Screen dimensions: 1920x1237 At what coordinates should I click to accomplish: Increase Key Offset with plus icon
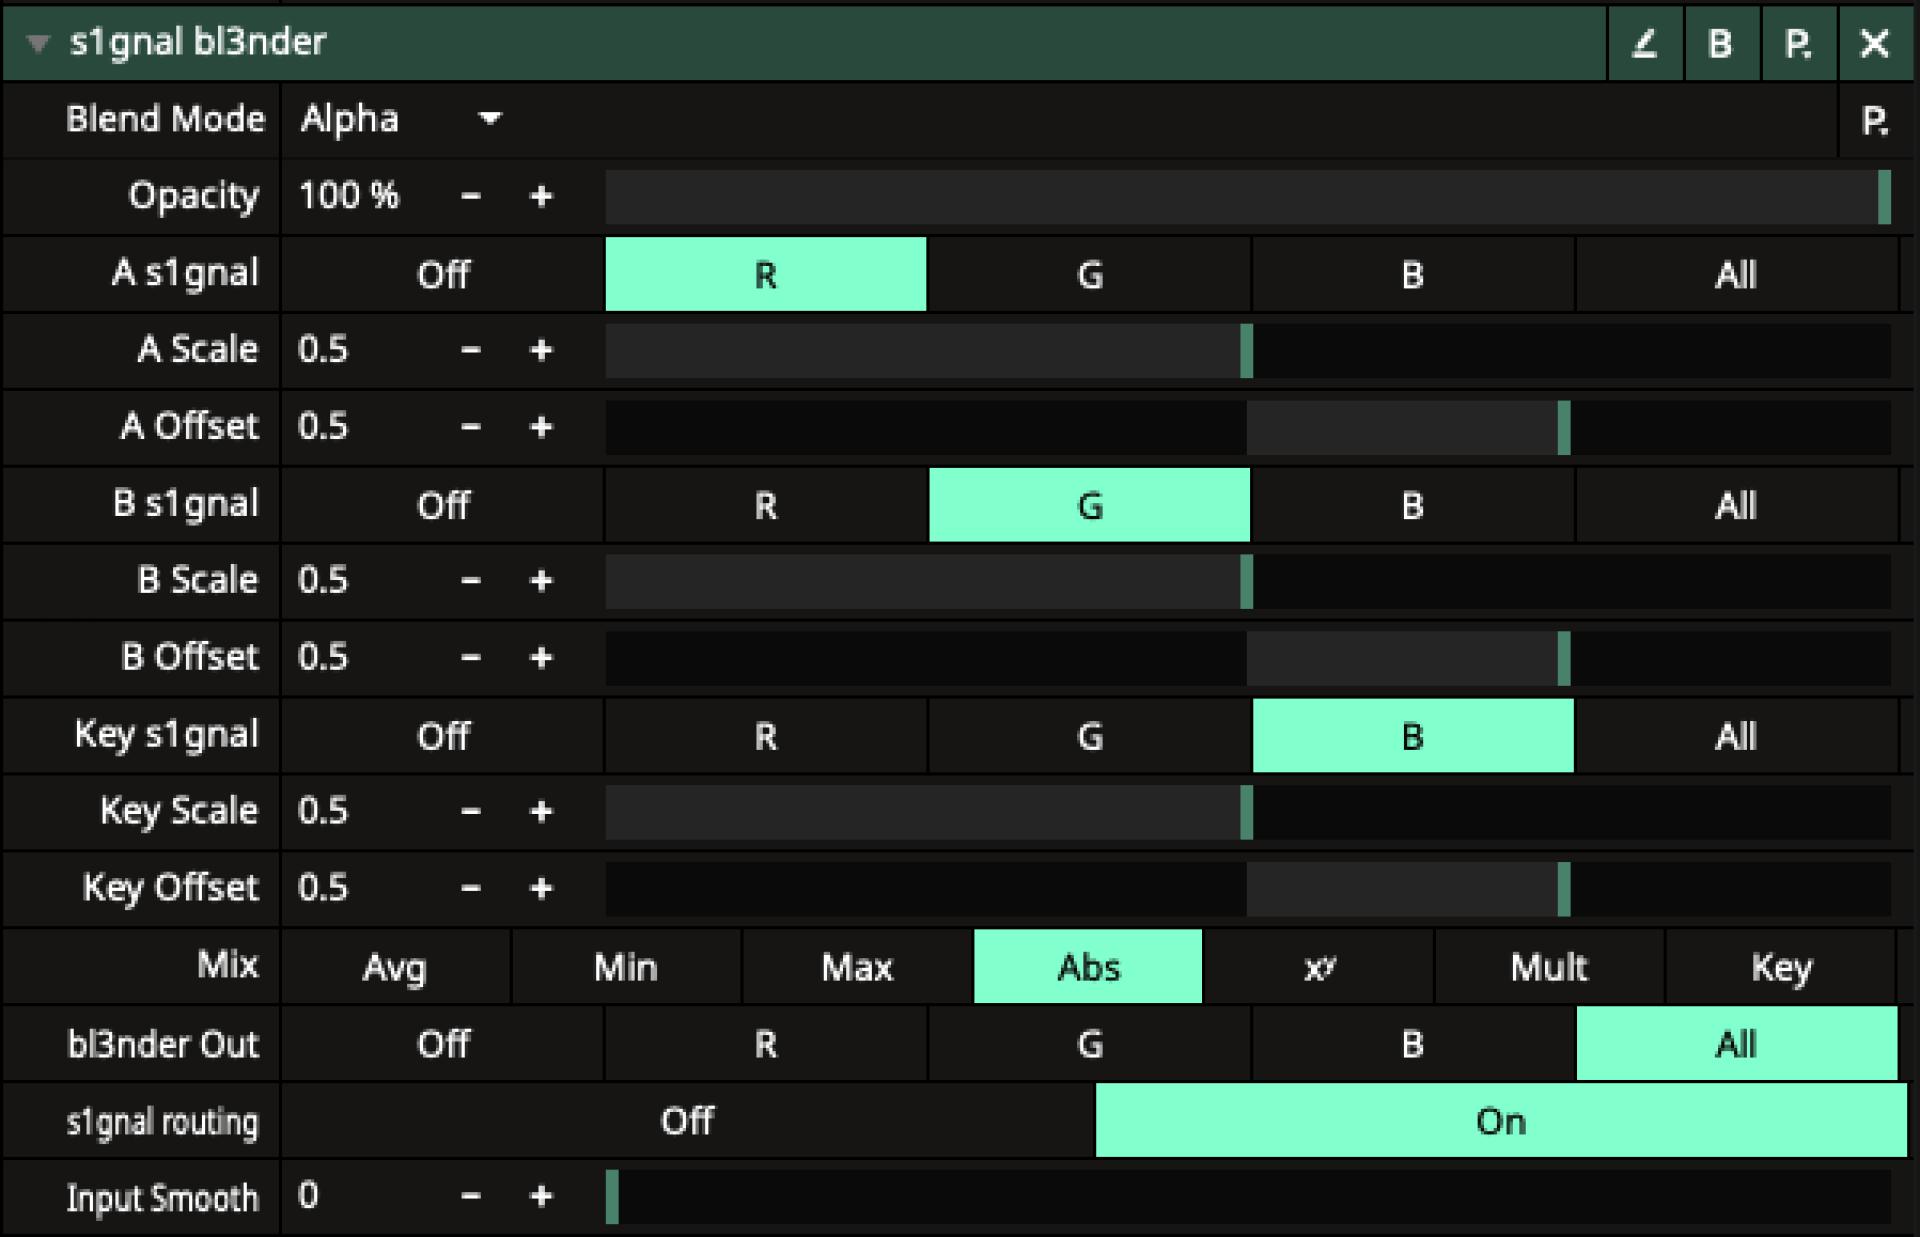pyautogui.click(x=541, y=888)
